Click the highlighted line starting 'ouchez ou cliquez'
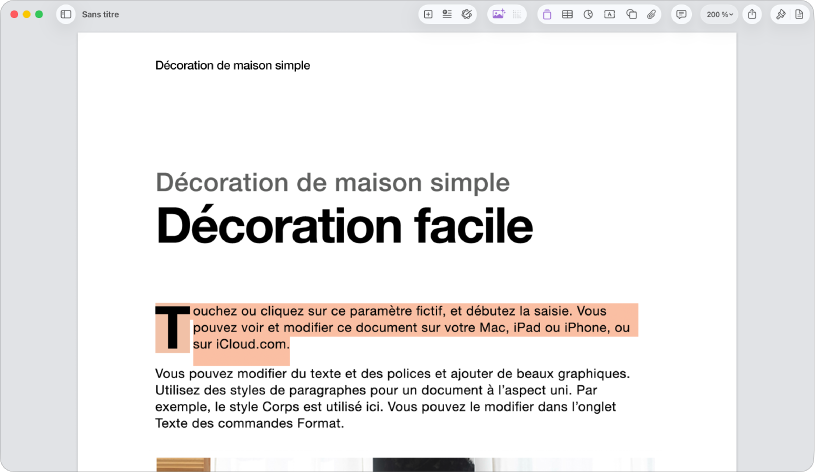 (x=400, y=311)
